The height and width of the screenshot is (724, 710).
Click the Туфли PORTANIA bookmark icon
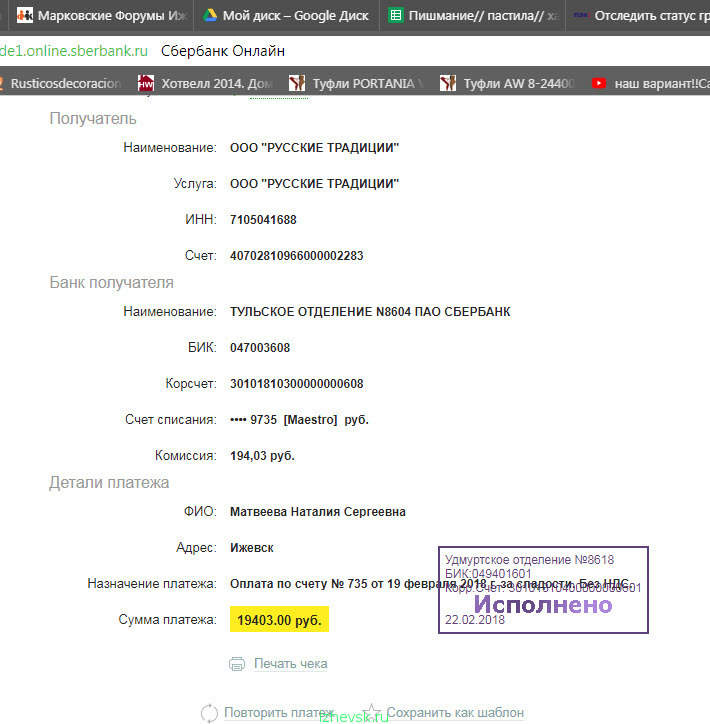point(297,84)
